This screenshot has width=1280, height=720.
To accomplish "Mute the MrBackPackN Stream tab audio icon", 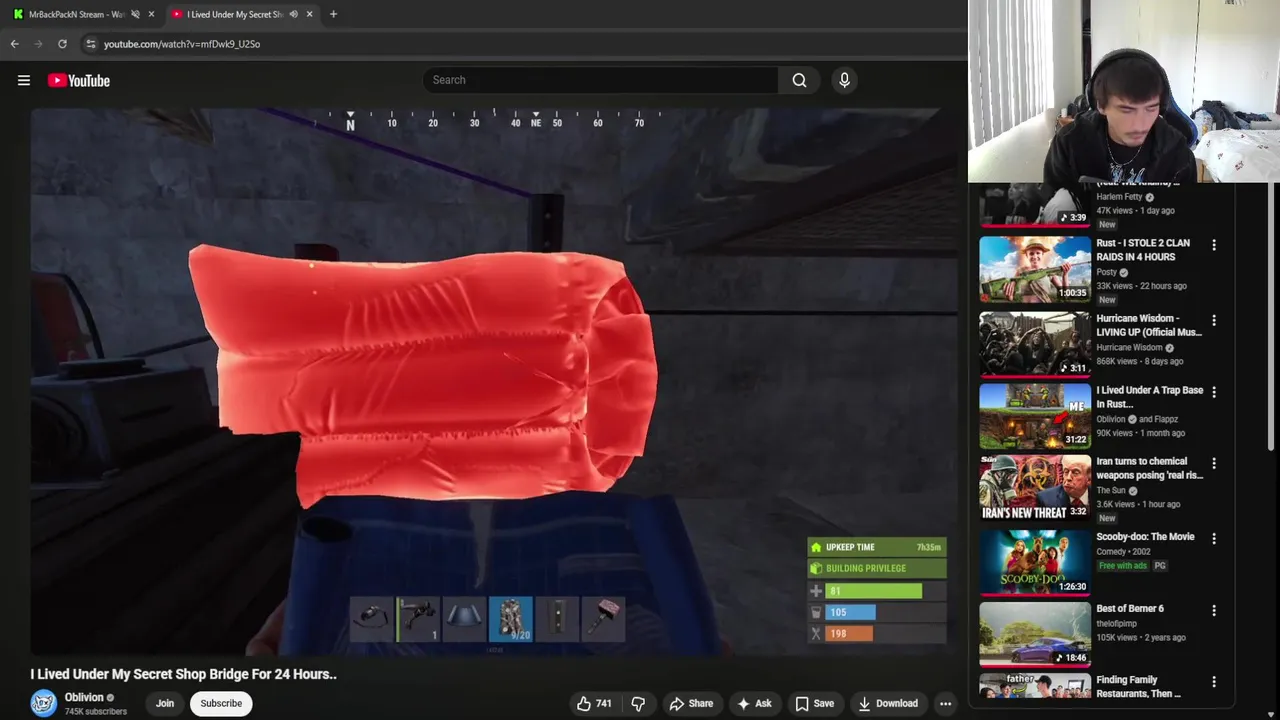I will 135,14.
